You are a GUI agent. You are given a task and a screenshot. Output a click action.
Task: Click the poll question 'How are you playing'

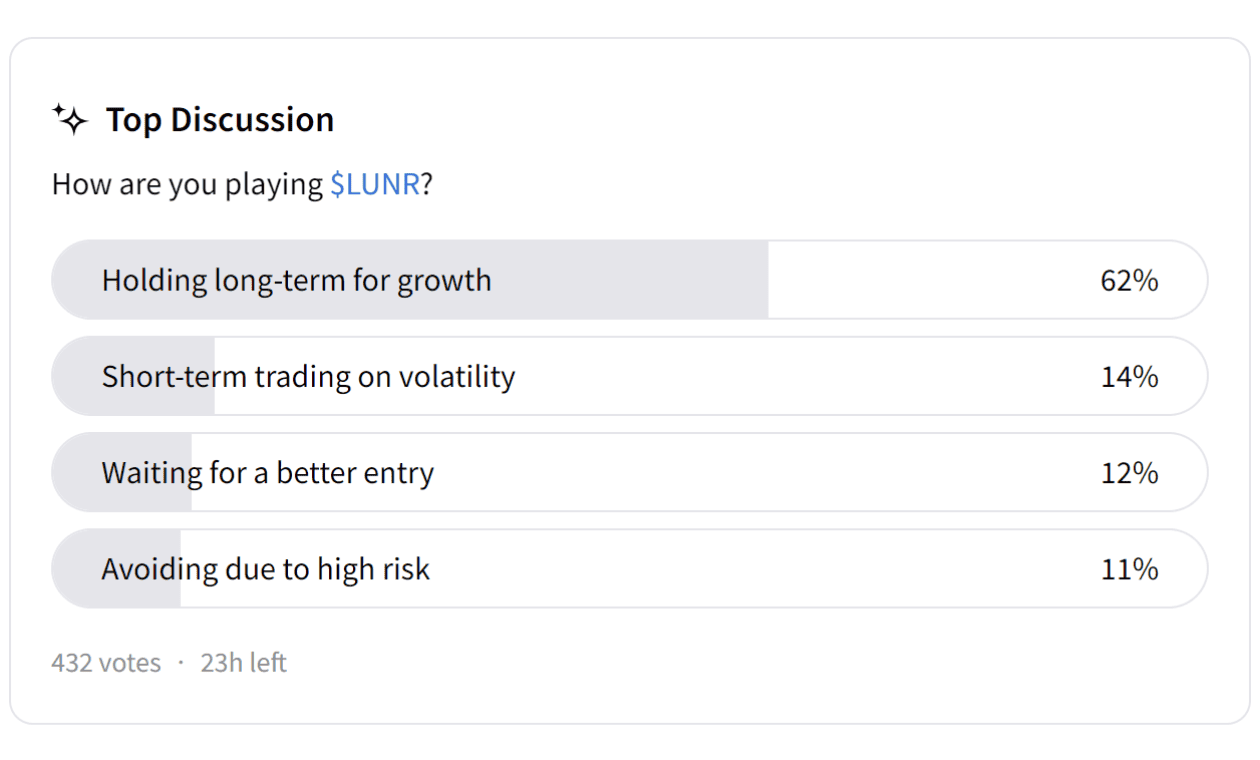point(187,185)
